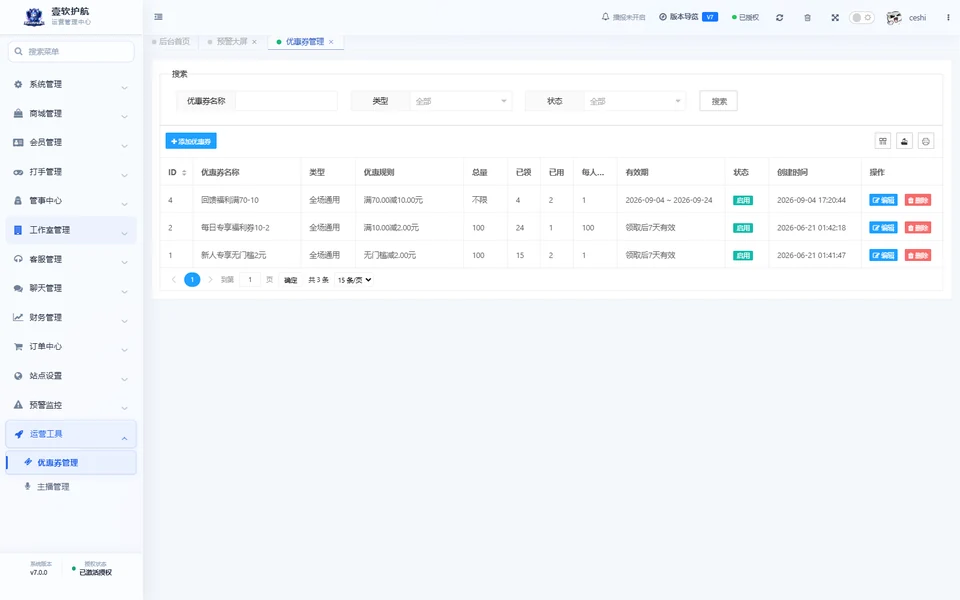960x600 pixels.
Task: Expand the 商城管理 menu
Action: pos(71,114)
